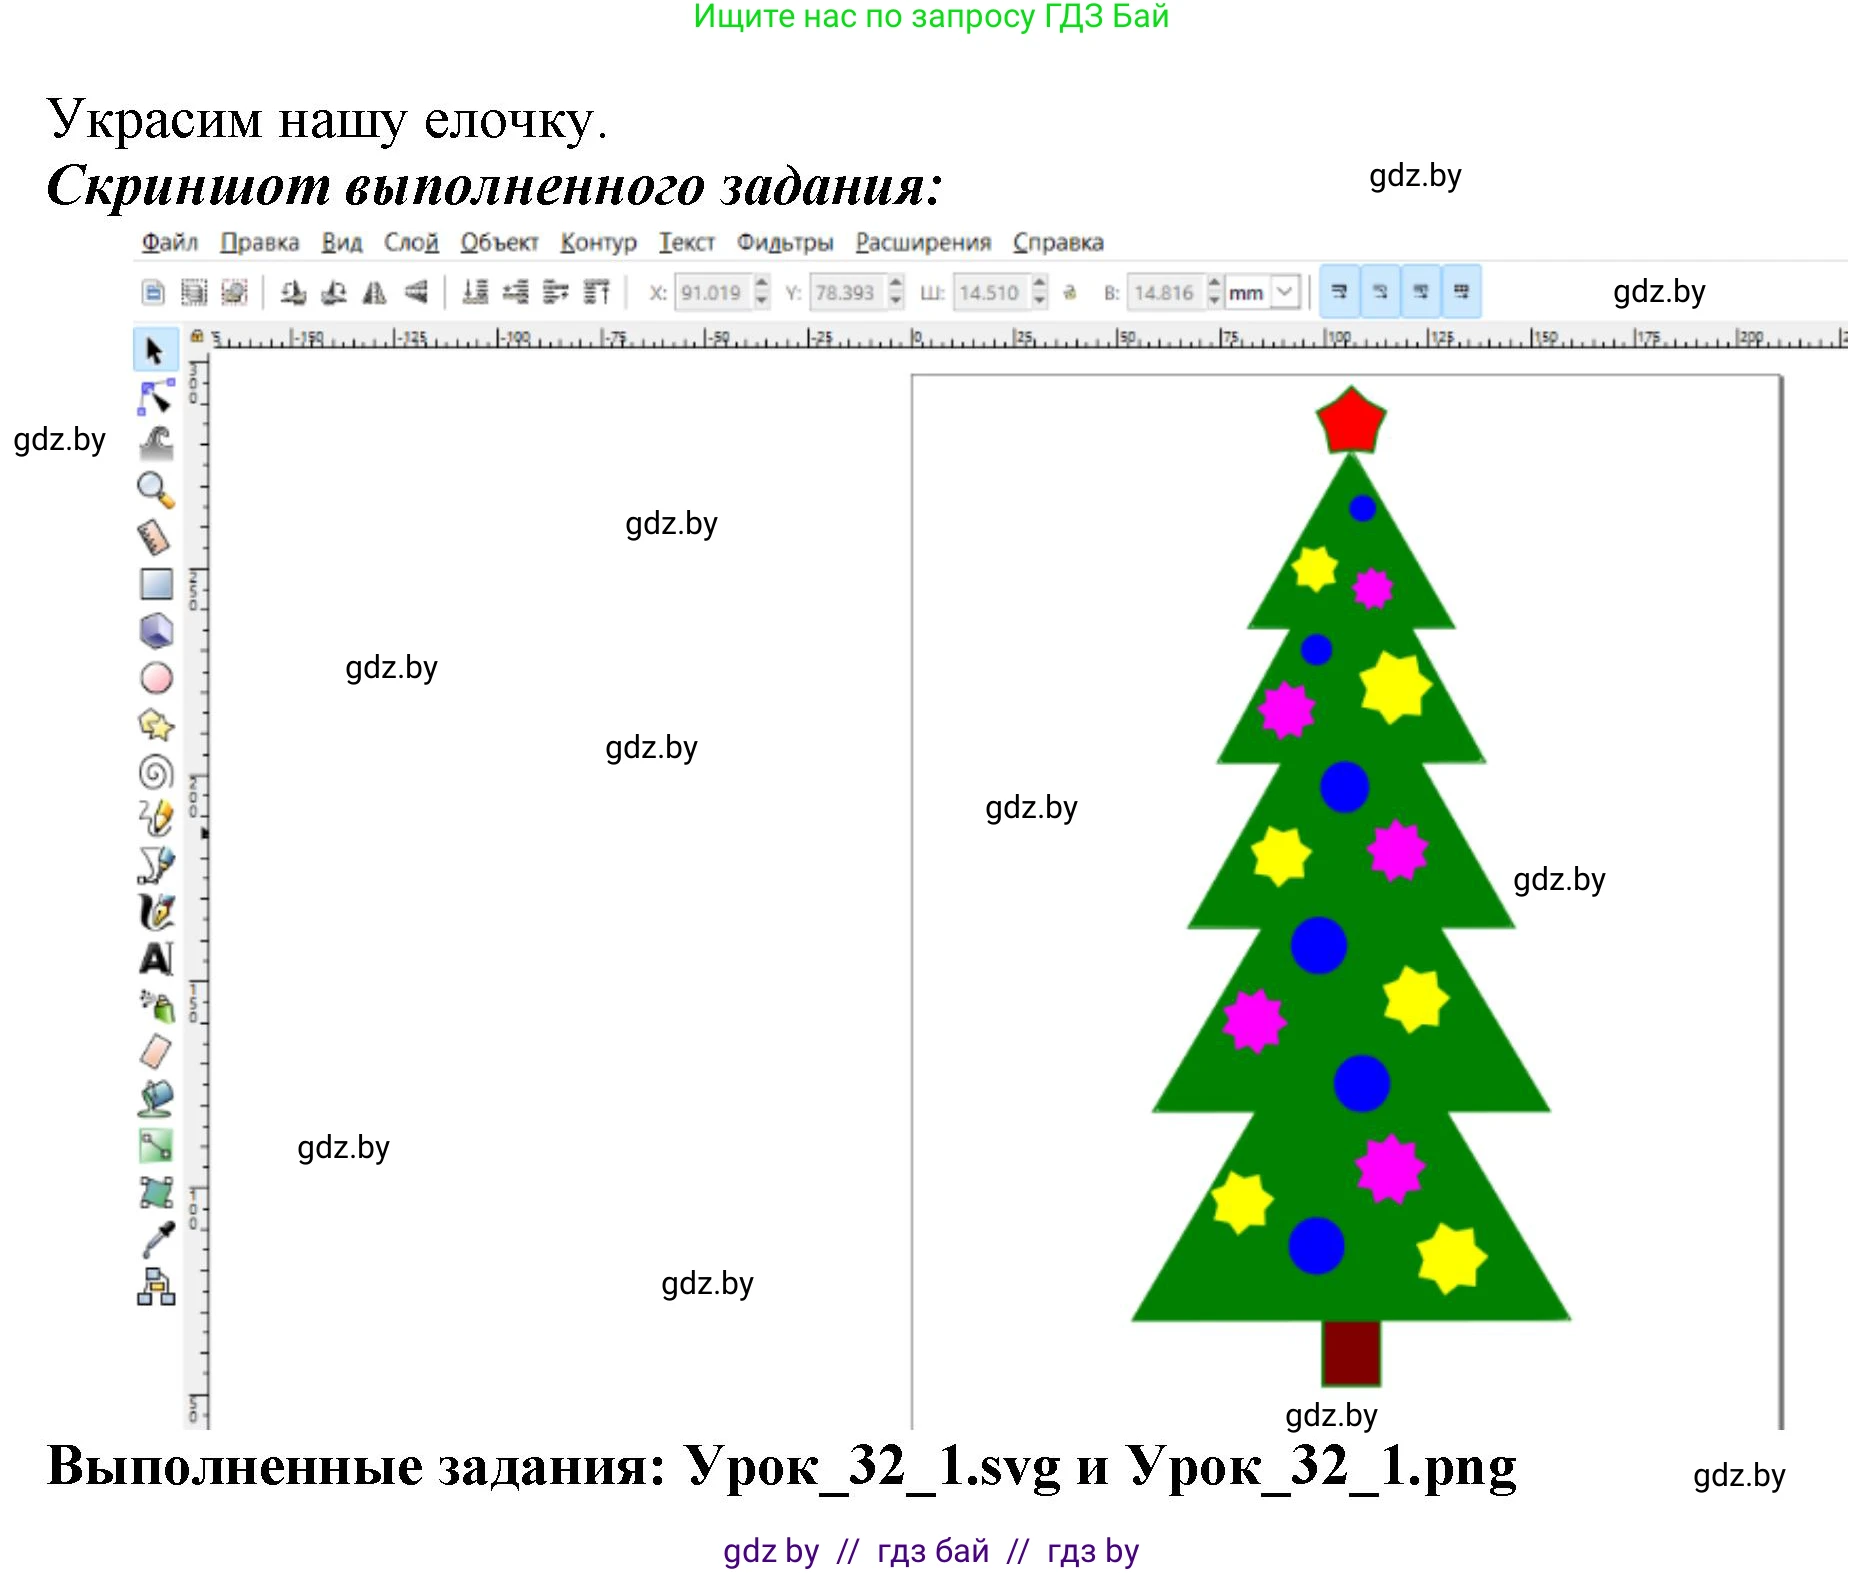Toggle the width-height lock icon
1865x1573 pixels.
pyautogui.click(x=1069, y=292)
